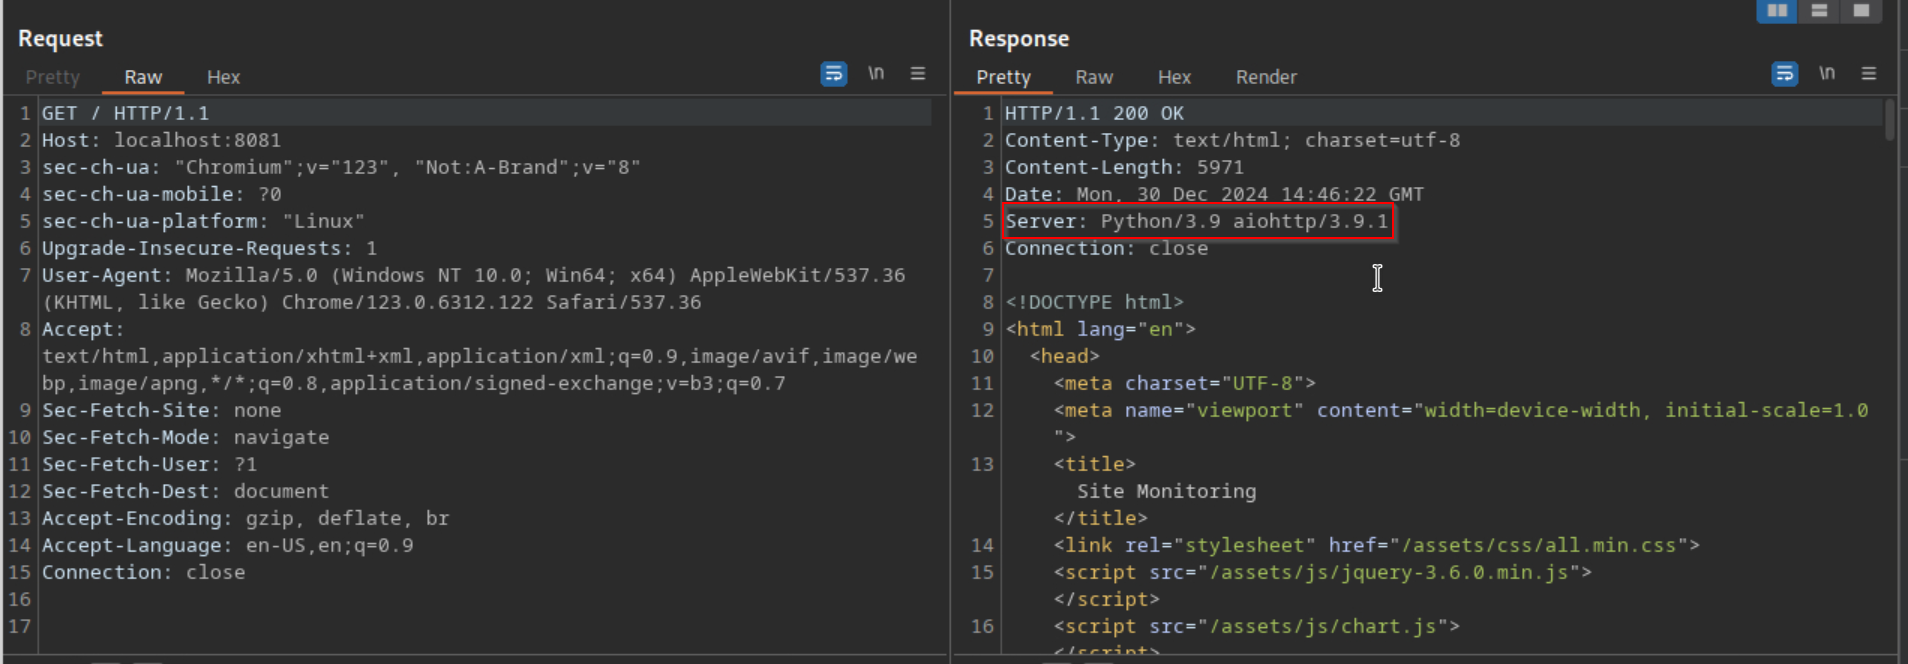Open Request panel hamburger options menu
Viewport: 1908px width, 664px height.
[917, 74]
